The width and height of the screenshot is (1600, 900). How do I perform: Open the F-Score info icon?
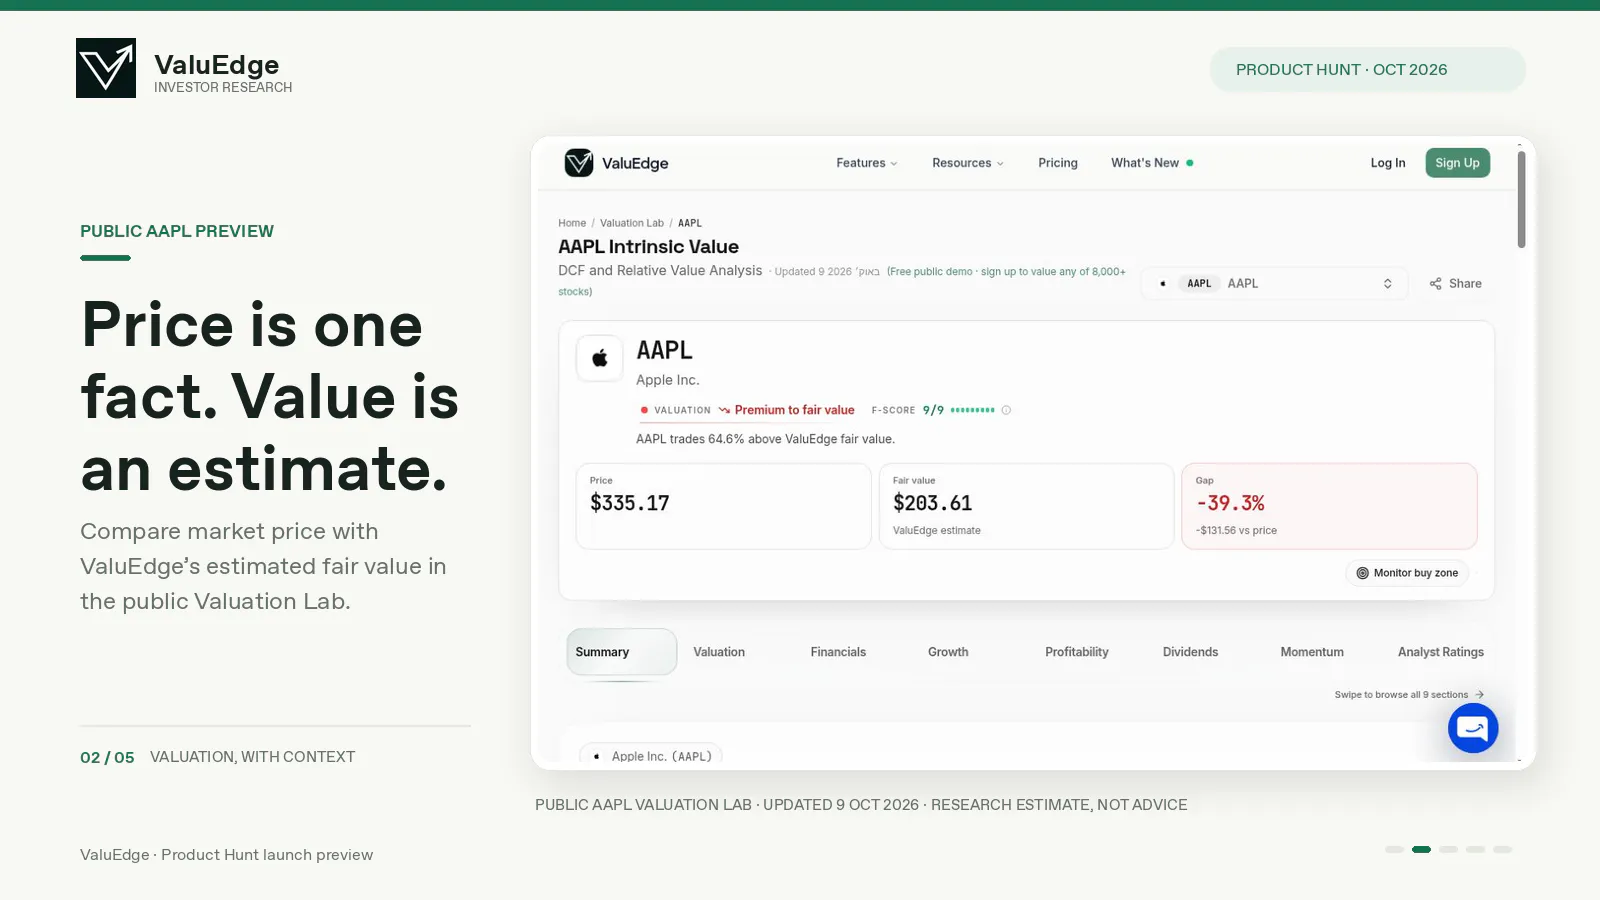click(x=1006, y=410)
